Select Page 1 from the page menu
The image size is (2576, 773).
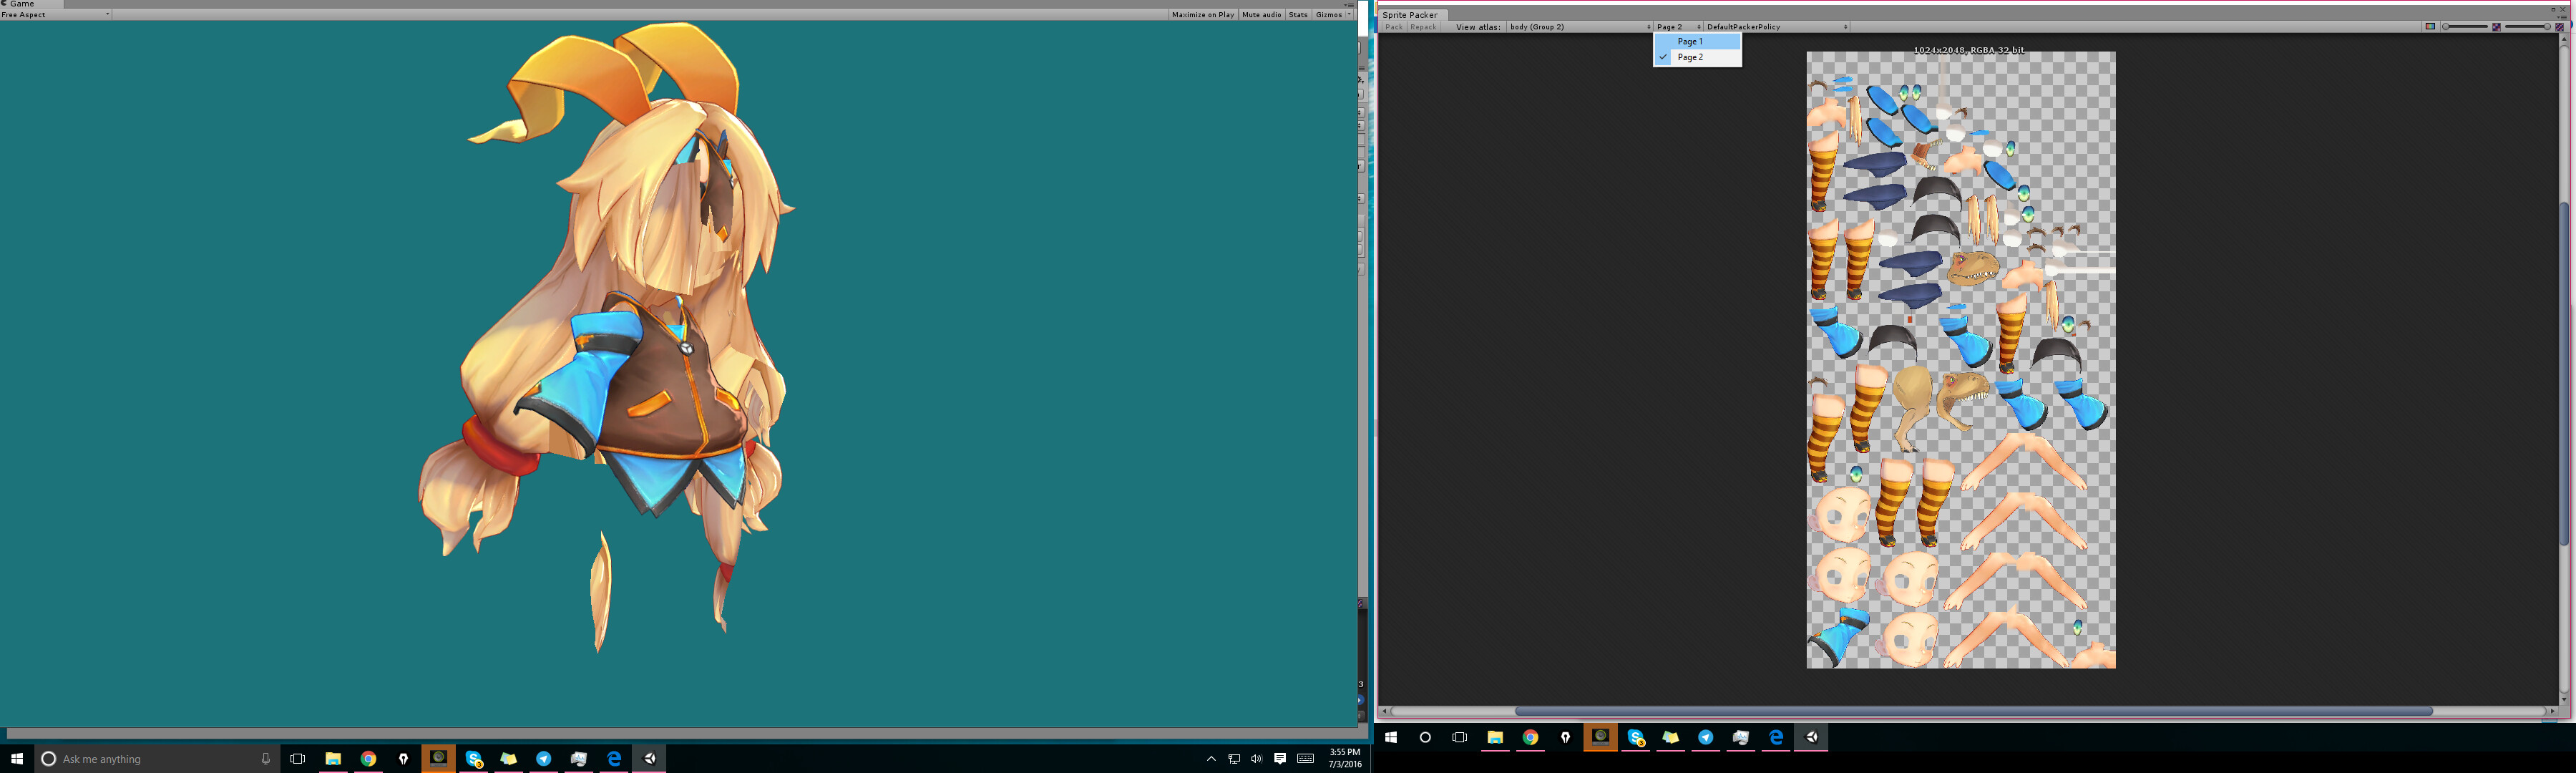point(1691,41)
